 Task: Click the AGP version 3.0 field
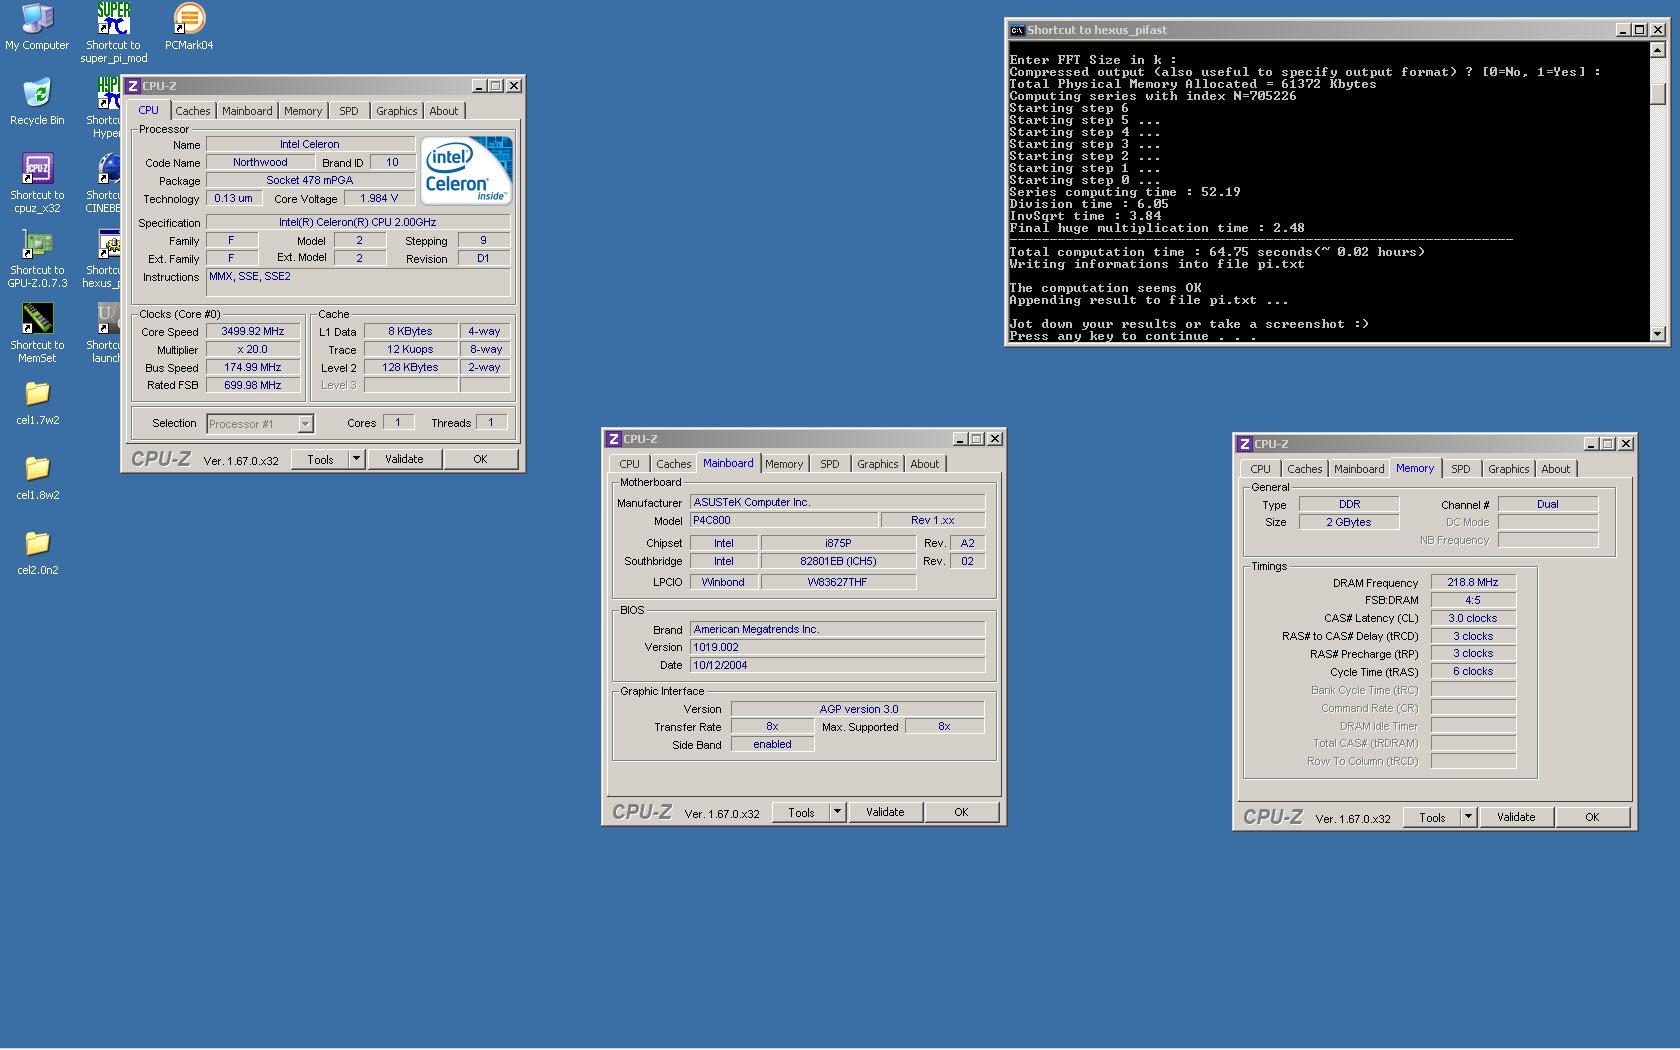(858, 709)
